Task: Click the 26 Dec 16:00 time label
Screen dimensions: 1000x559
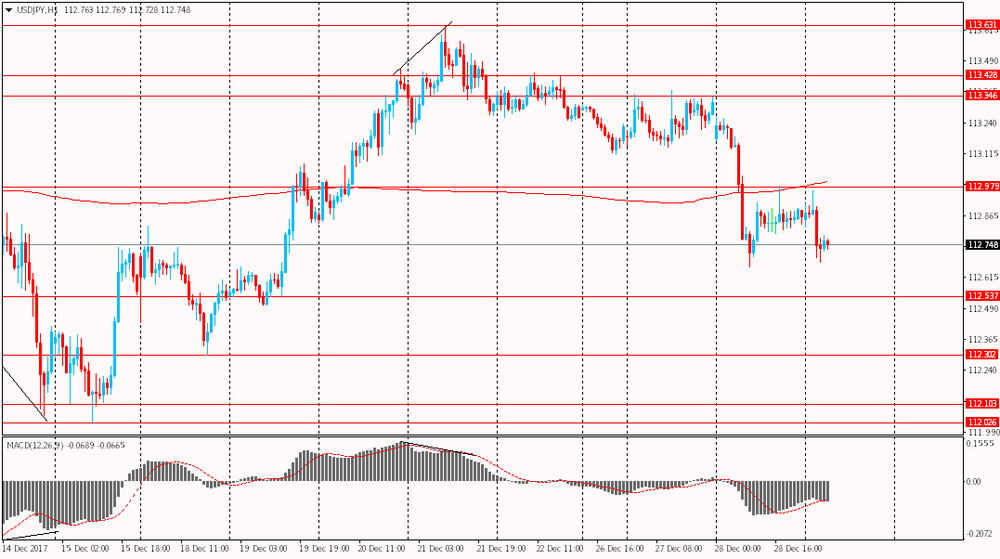Action: pos(620,549)
